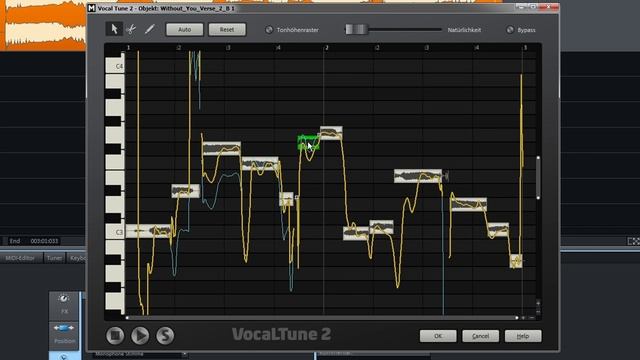
Task: Click the horizontal scrollbar below pitch editor
Action: [322, 318]
